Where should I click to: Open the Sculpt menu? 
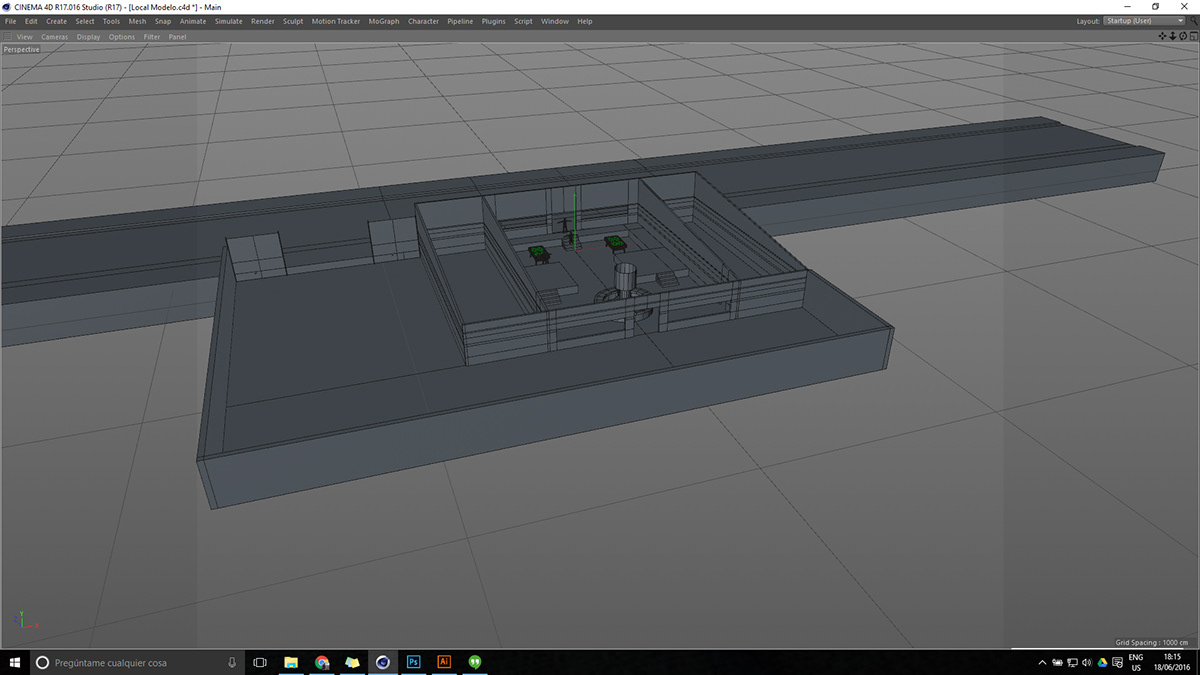tap(293, 21)
